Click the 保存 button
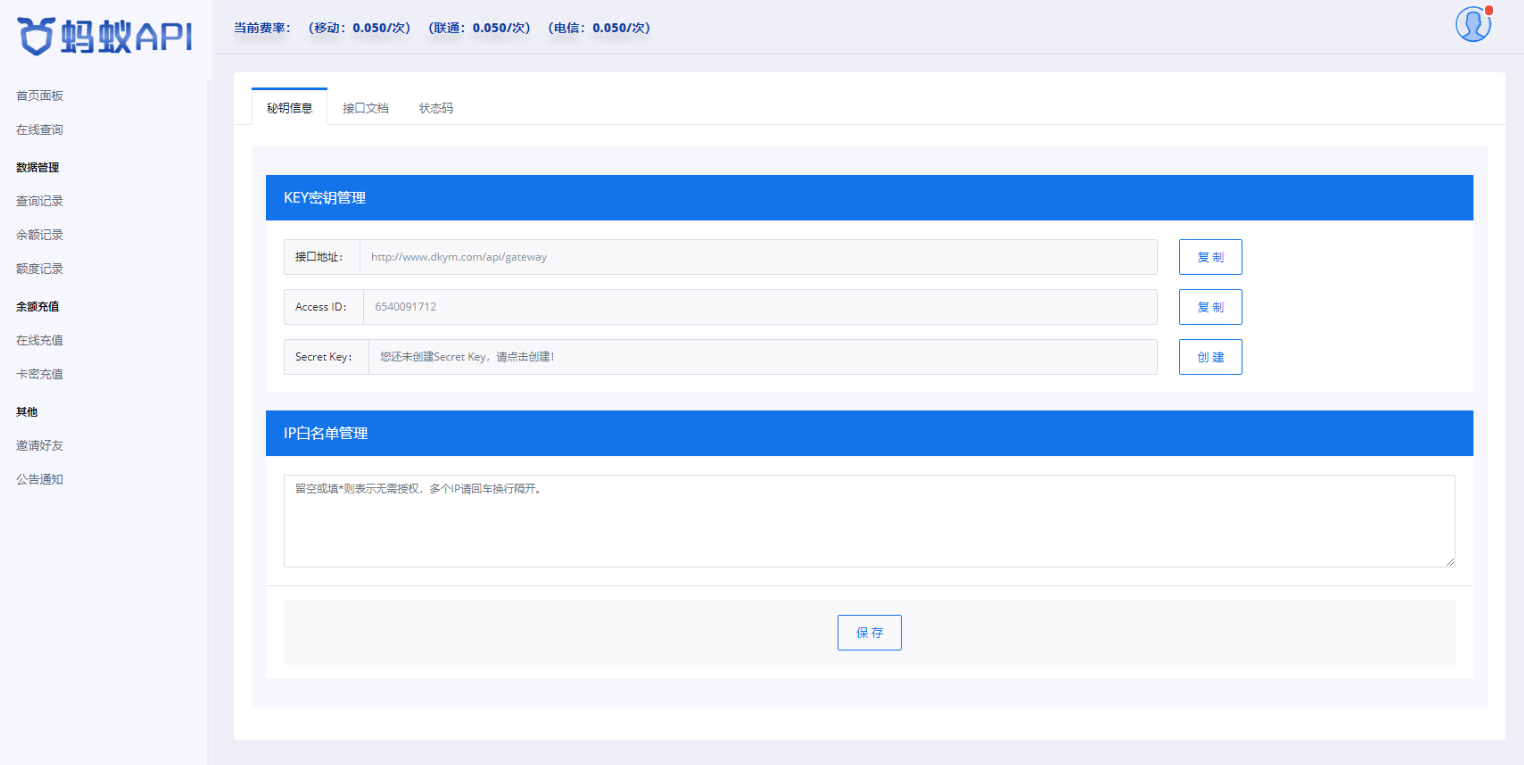Image resolution: width=1524 pixels, height=765 pixels. [x=869, y=633]
